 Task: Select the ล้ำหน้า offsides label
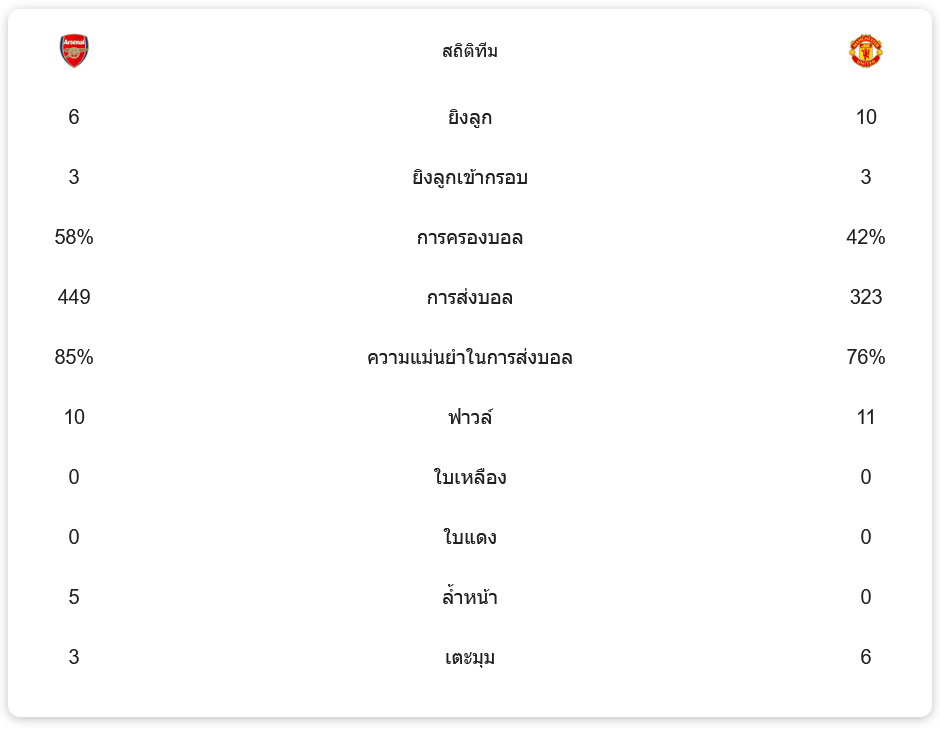470,598
